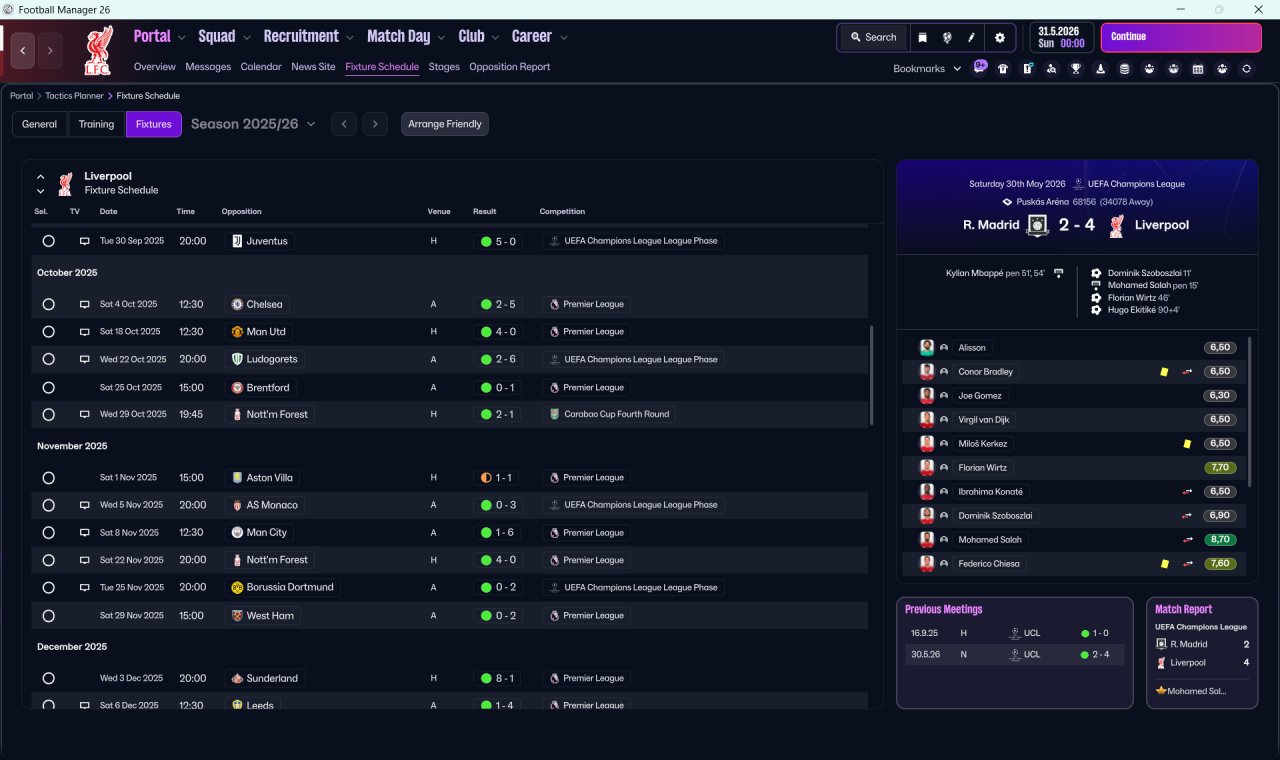This screenshot has width=1280, height=760.
Task: Open the settings gear icon
Action: 1000,37
